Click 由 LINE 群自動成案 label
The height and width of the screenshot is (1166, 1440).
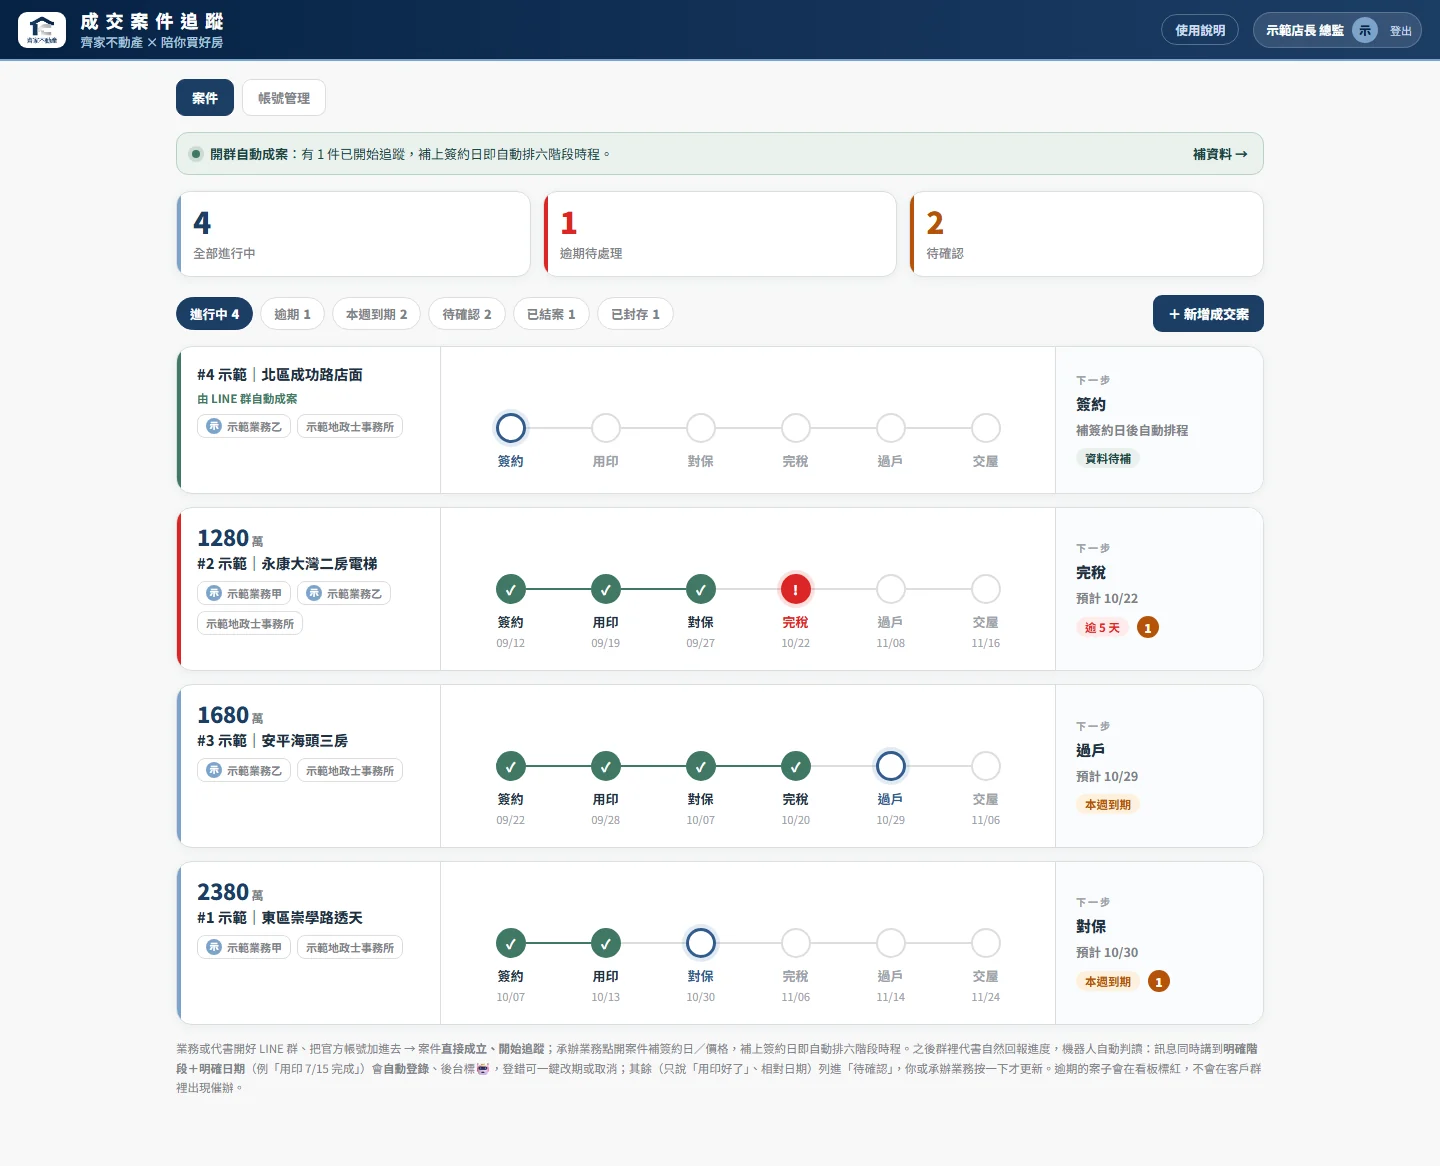pos(247,399)
